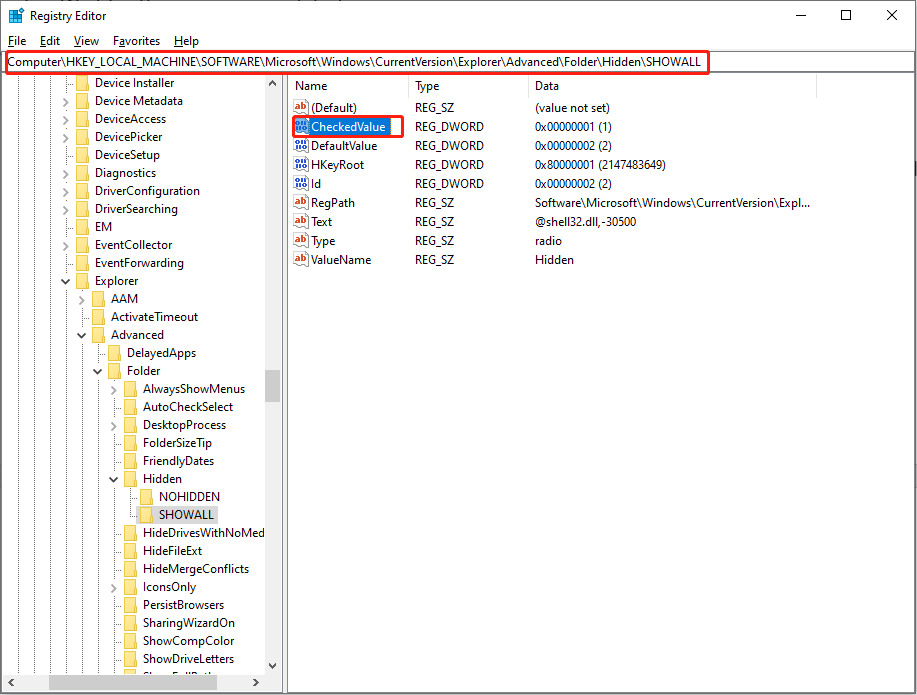Screen dimensions: 917x695
Task: Open the Help menu
Action: [x=186, y=41]
